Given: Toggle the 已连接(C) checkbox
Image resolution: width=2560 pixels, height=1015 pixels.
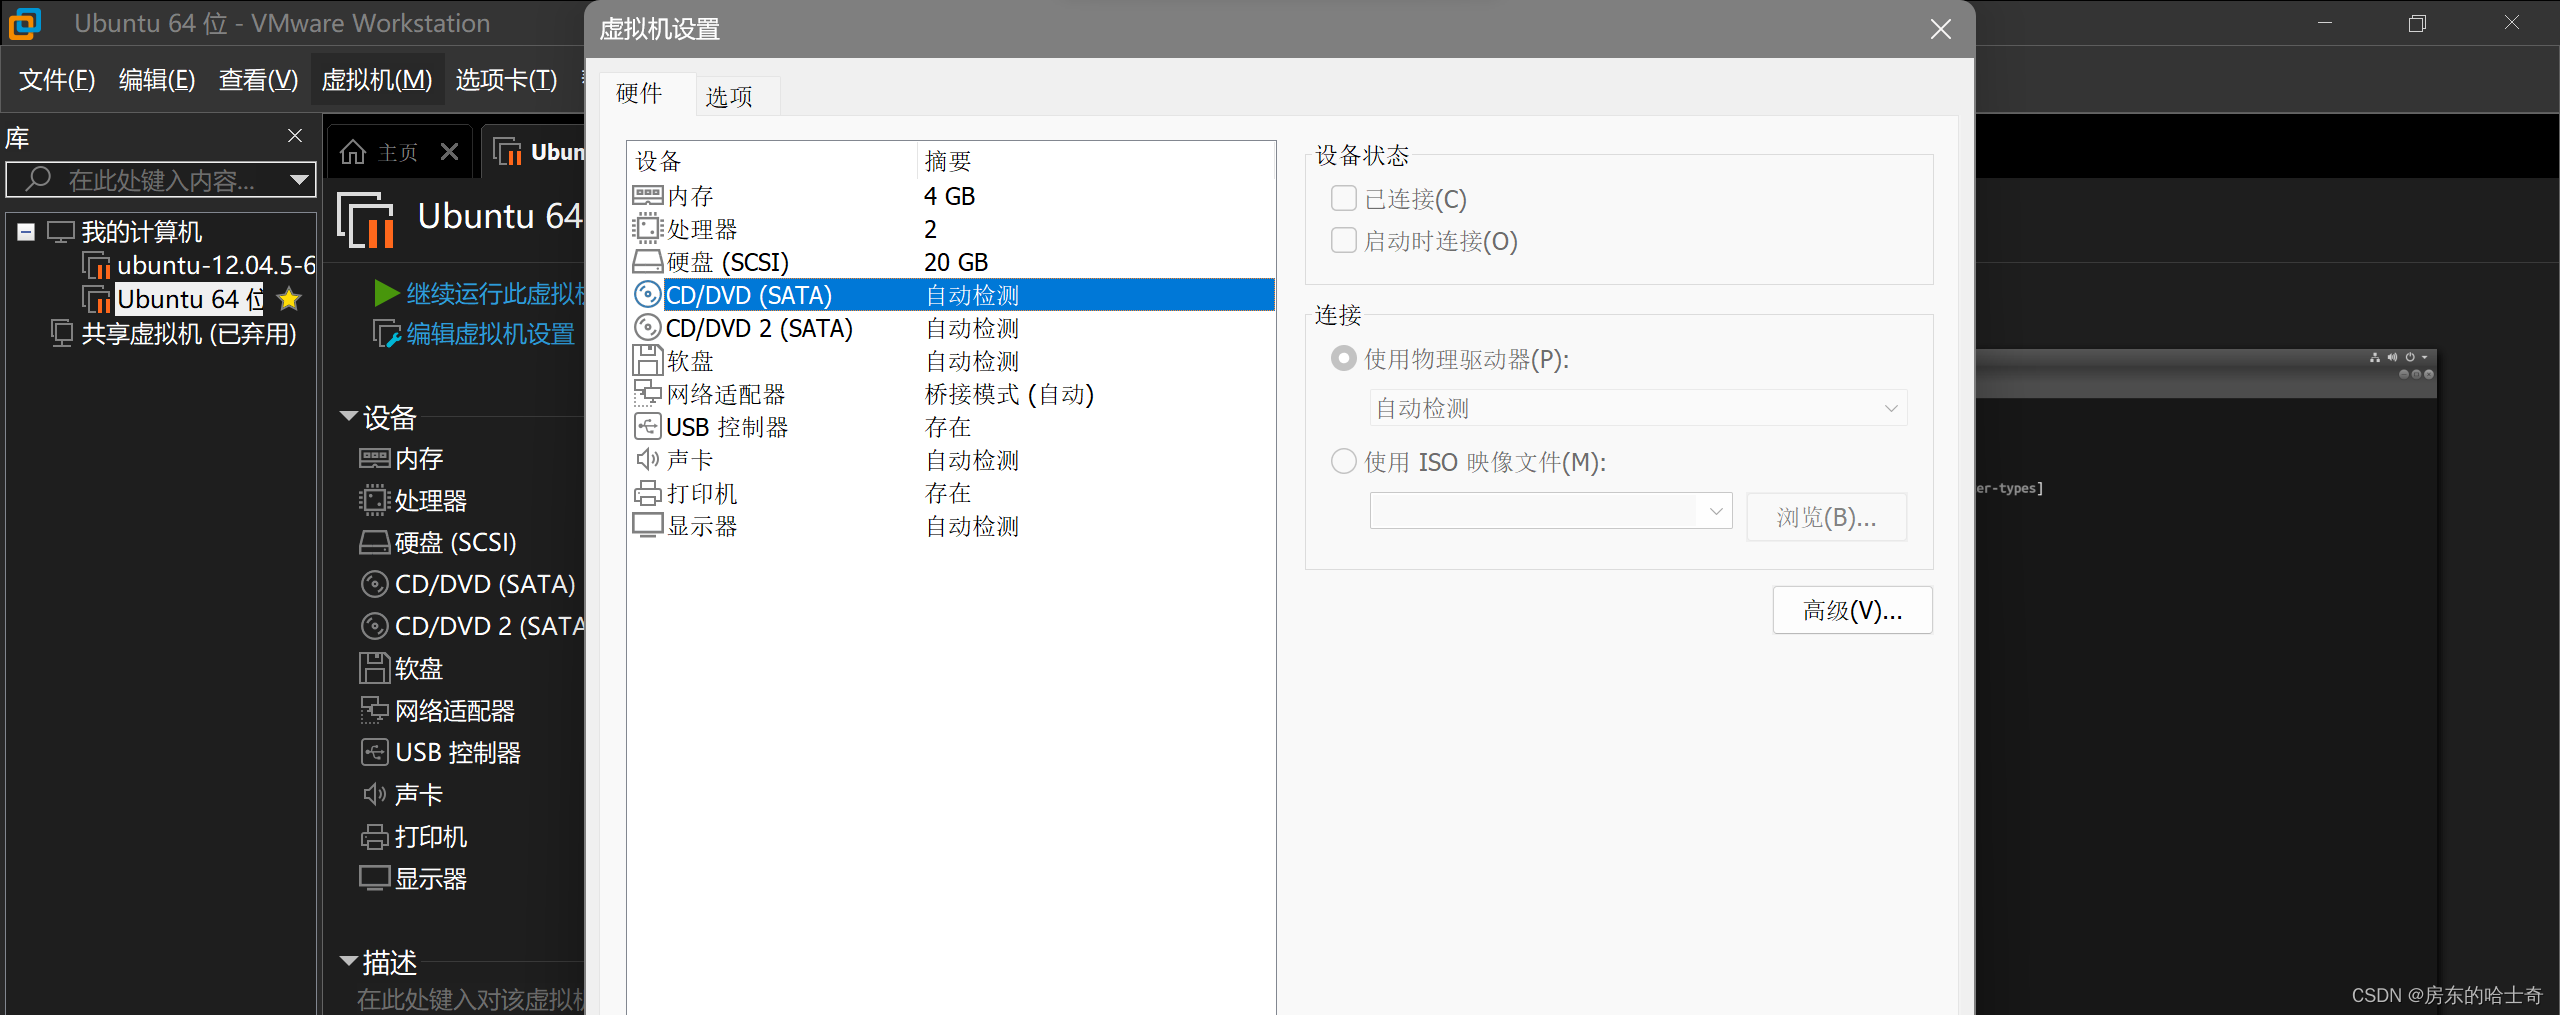Looking at the screenshot, I should click(1344, 198).
